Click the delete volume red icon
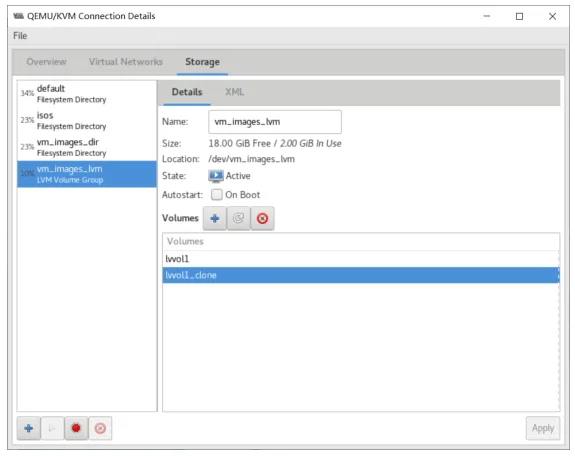Image resolution: width=575 pixels, height=456 pixels. click(262, 218)
